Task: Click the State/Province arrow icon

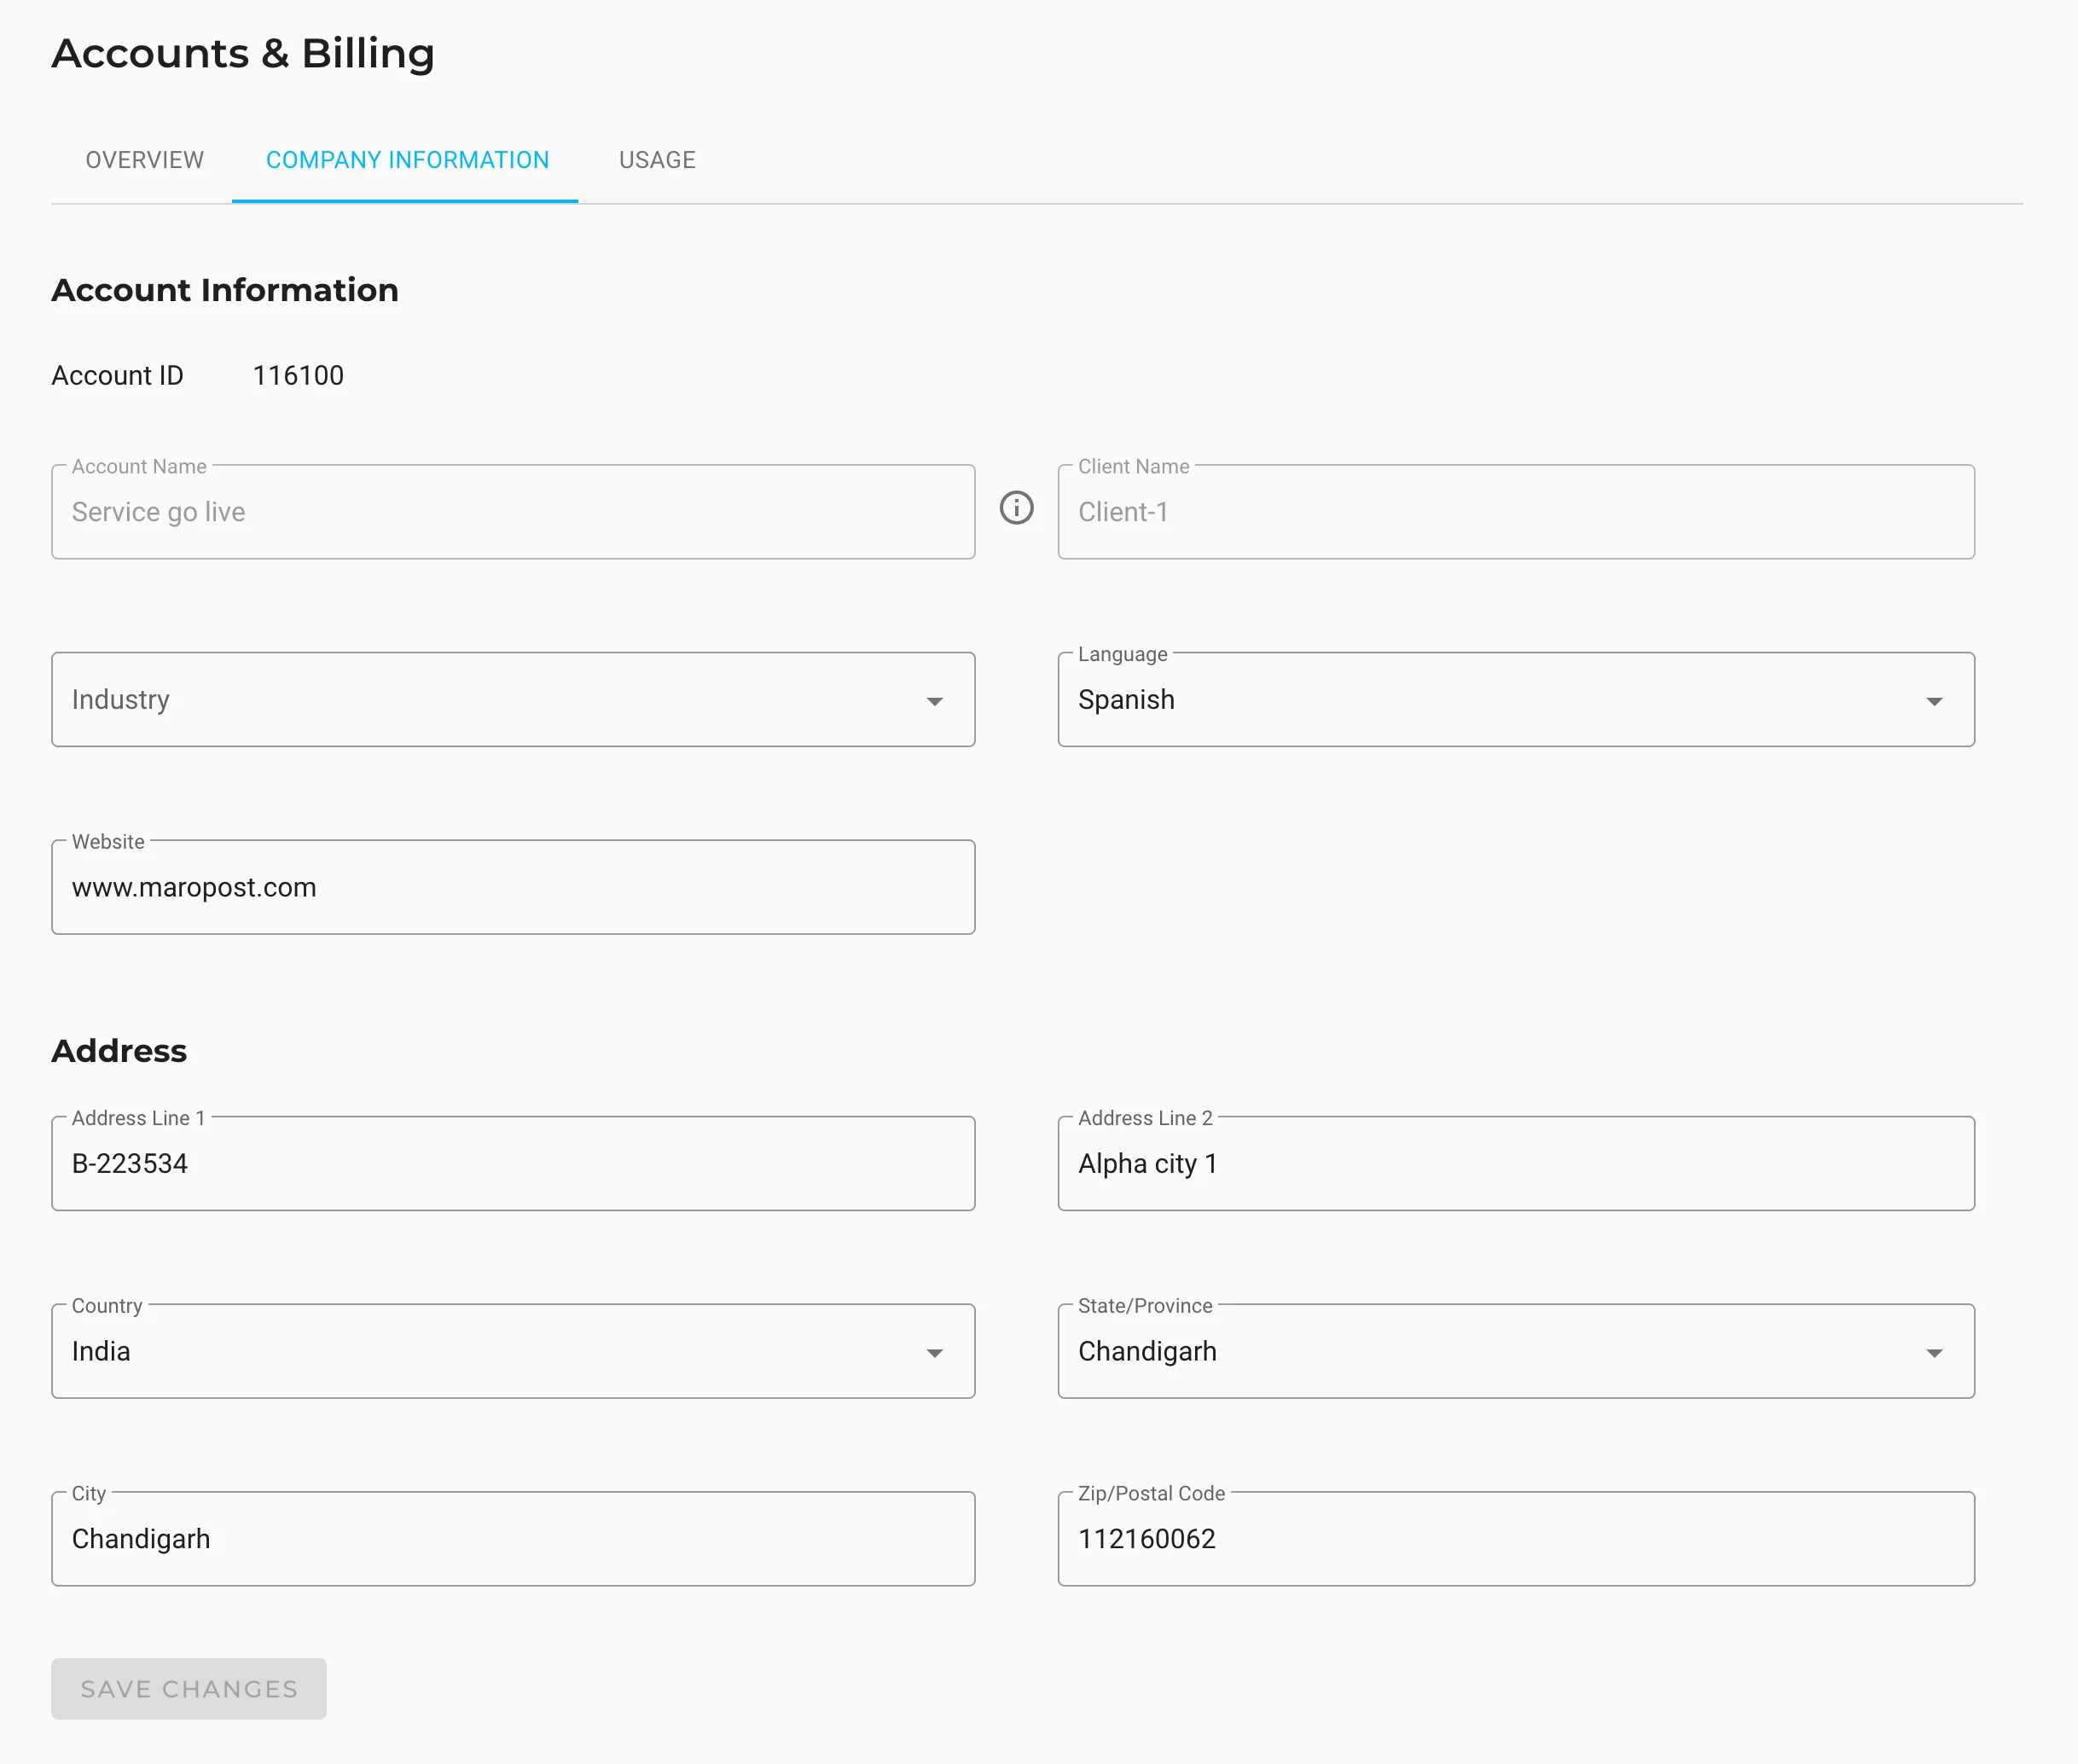Action: pyautogui.click(x=1934, y=1353)
